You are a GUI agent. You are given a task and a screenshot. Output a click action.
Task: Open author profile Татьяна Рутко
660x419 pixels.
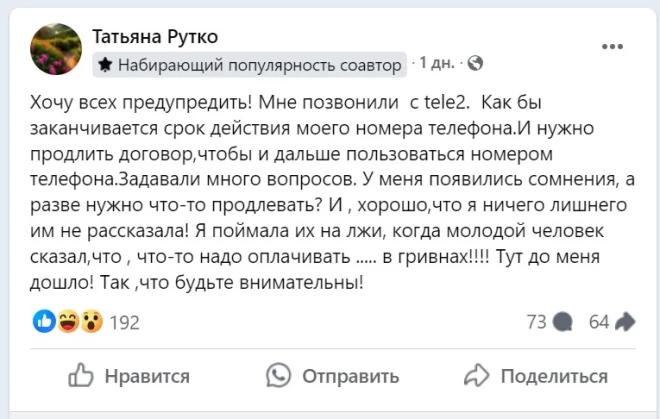coord(154,37)
